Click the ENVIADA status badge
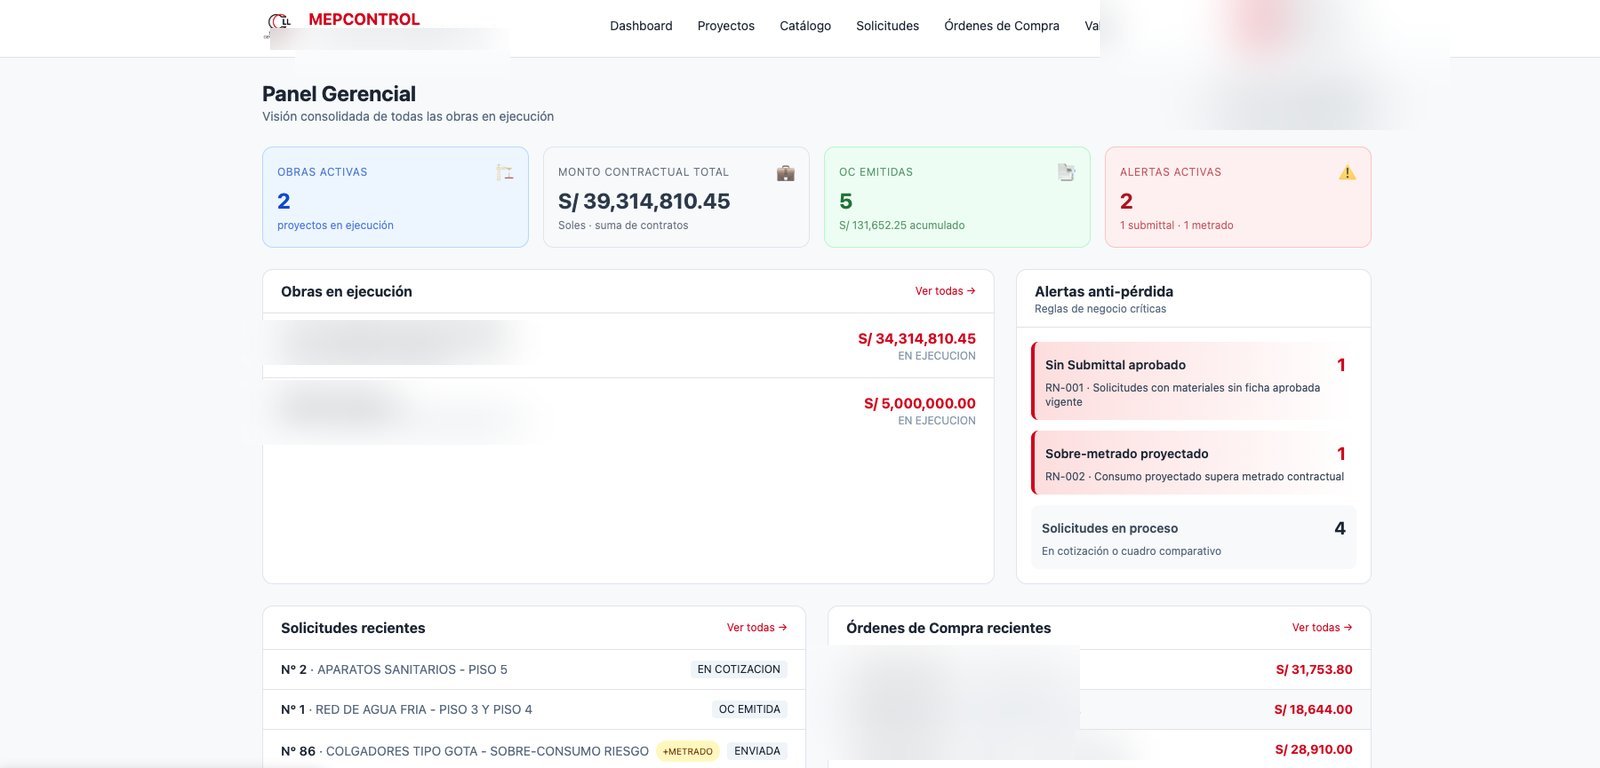 click(757, 751)
